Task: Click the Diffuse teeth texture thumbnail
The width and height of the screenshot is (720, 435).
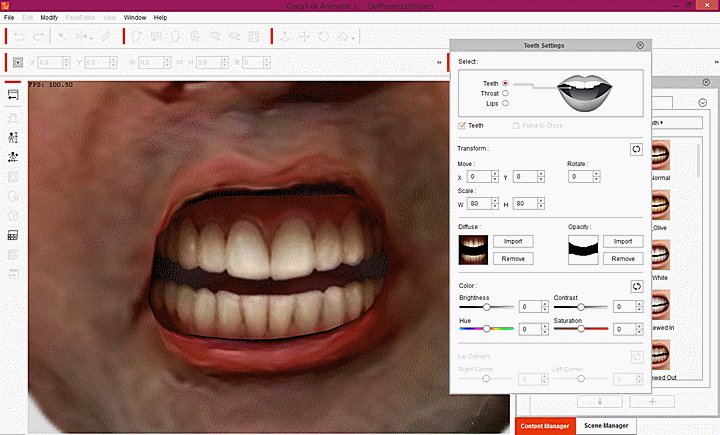Action: [x=473, y=250]
